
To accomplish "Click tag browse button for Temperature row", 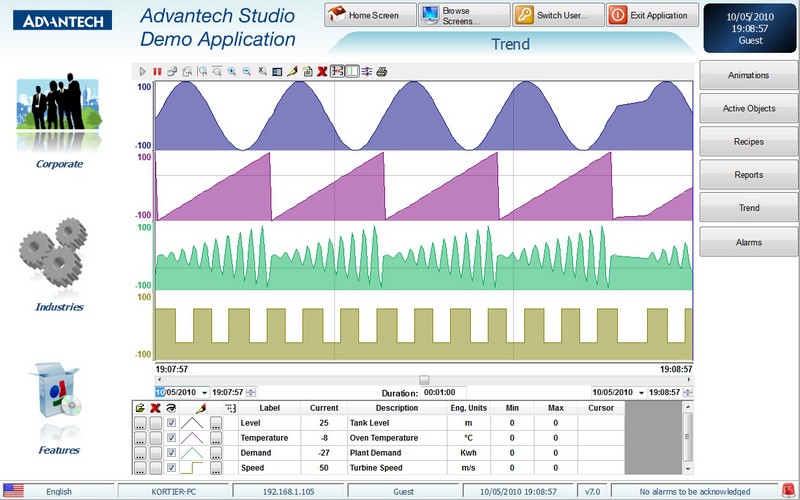I will click(x=140, y=438).
